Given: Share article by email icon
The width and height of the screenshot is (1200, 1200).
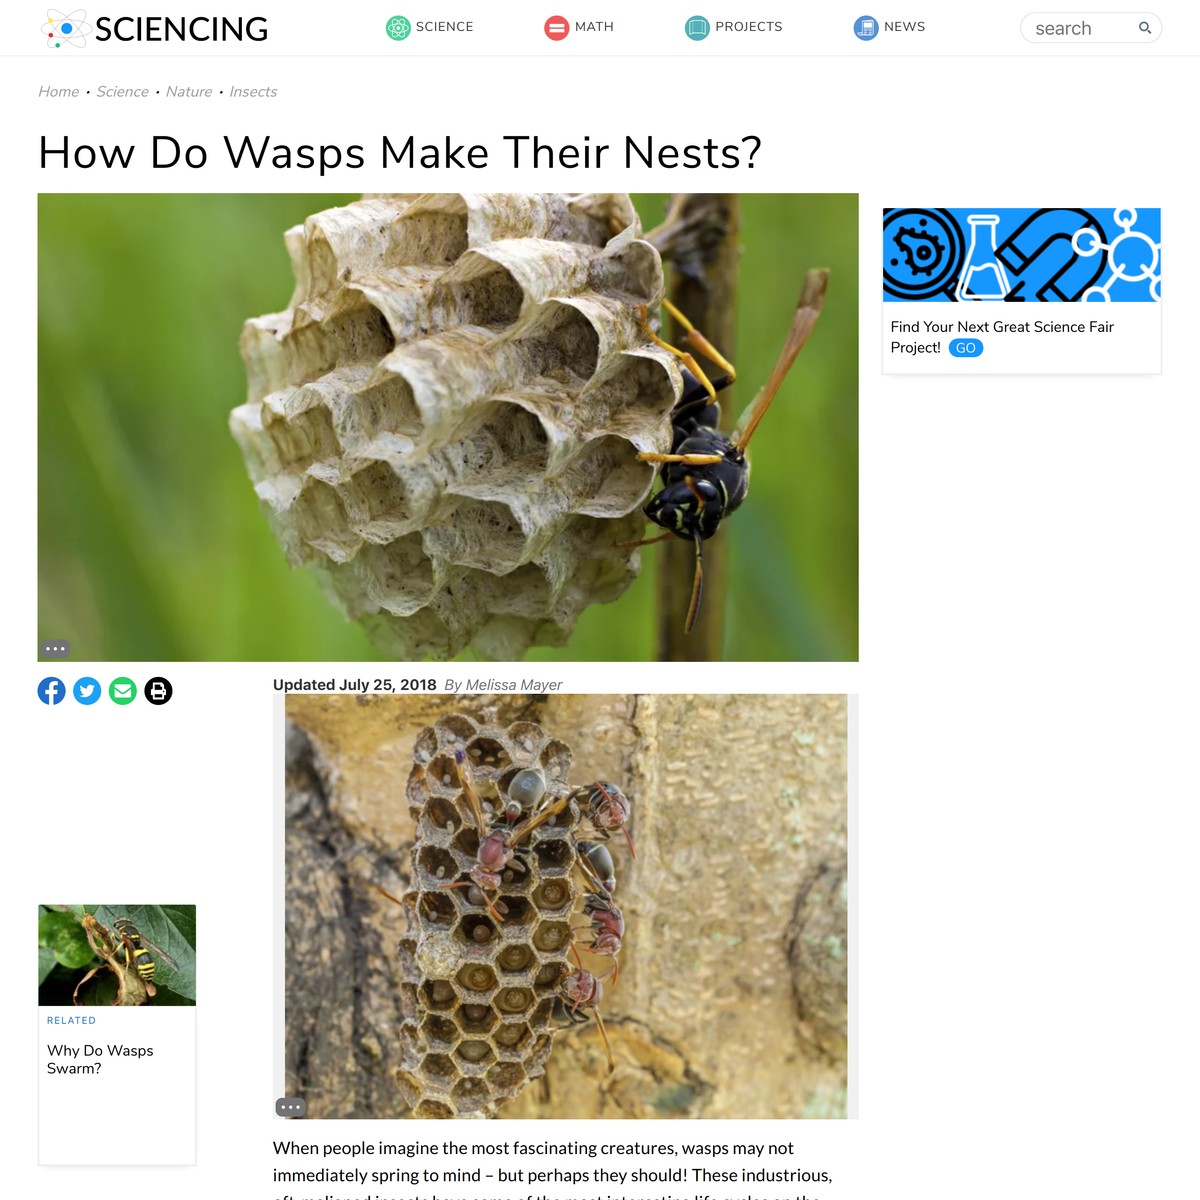Looking at the screenshot, I should click(123, 691).
